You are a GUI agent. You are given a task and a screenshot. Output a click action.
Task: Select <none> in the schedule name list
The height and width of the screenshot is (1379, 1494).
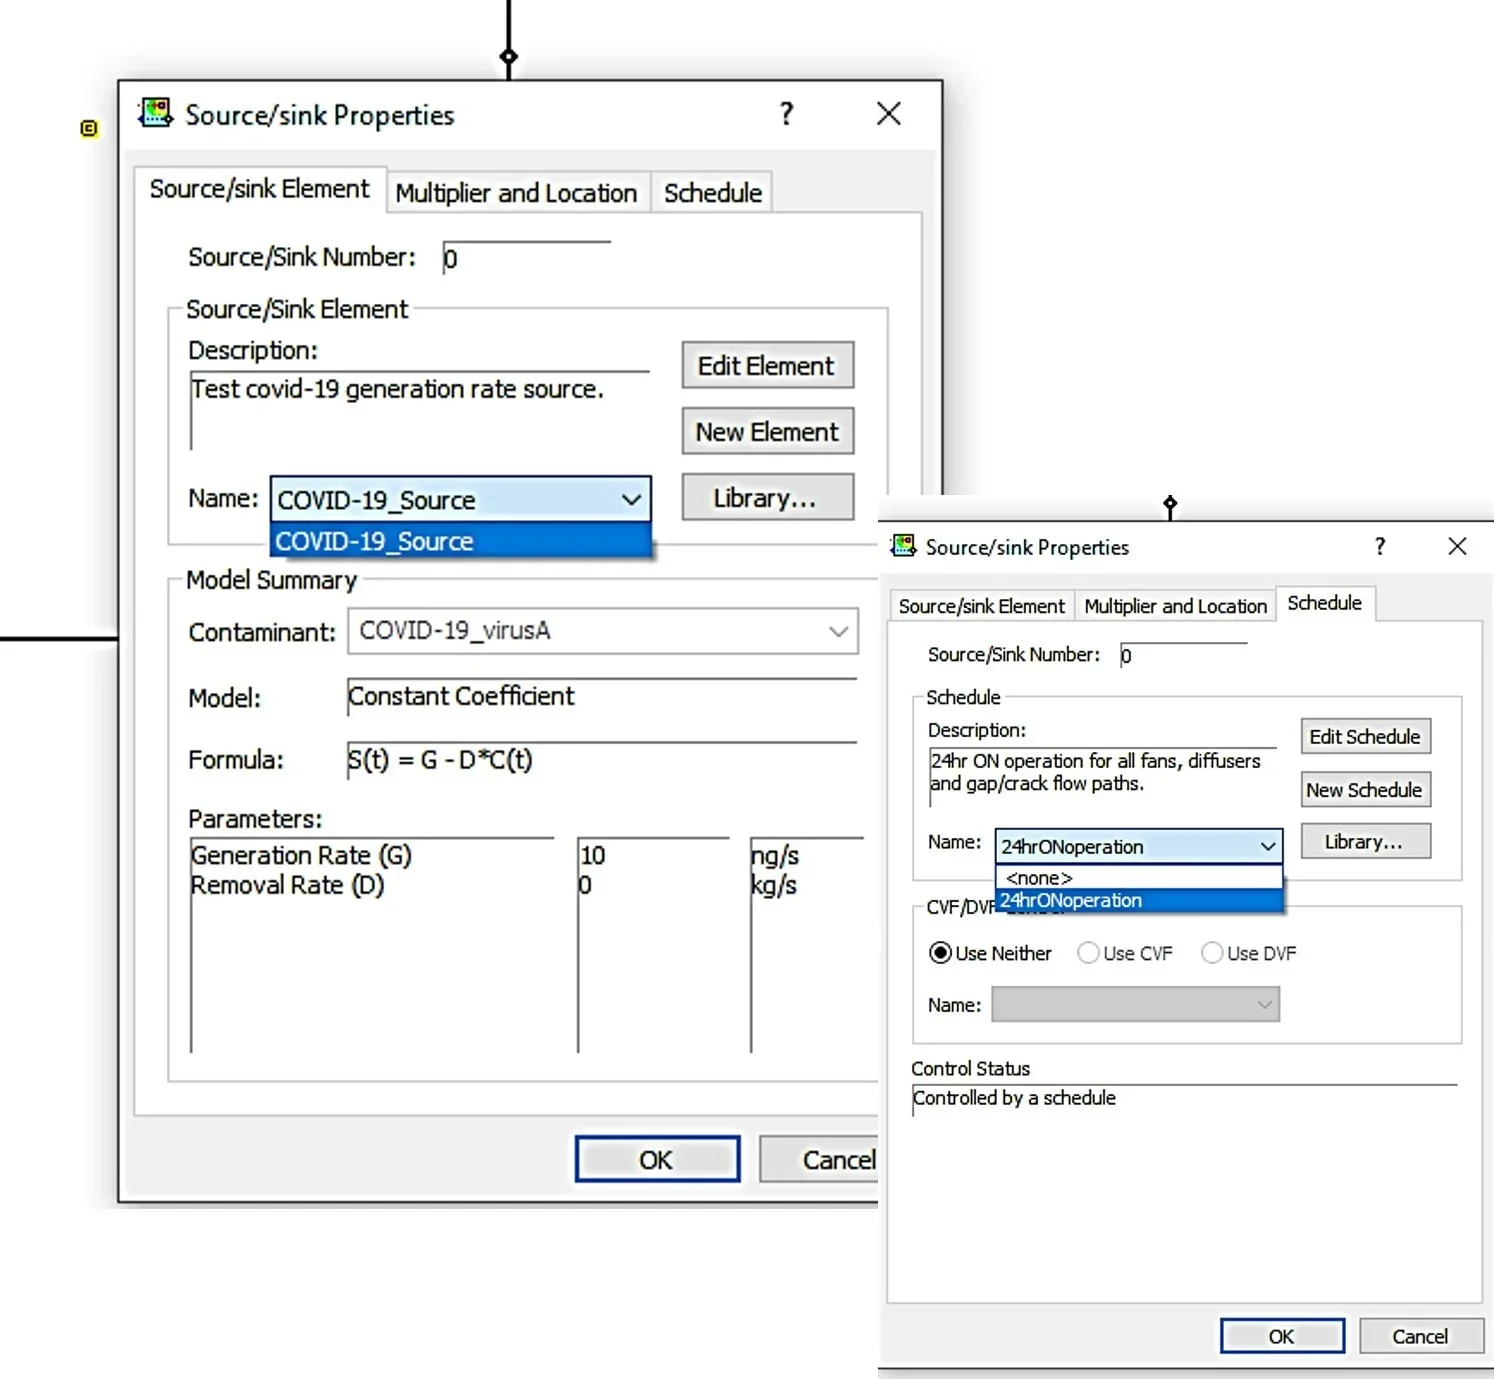[1038, 877]
